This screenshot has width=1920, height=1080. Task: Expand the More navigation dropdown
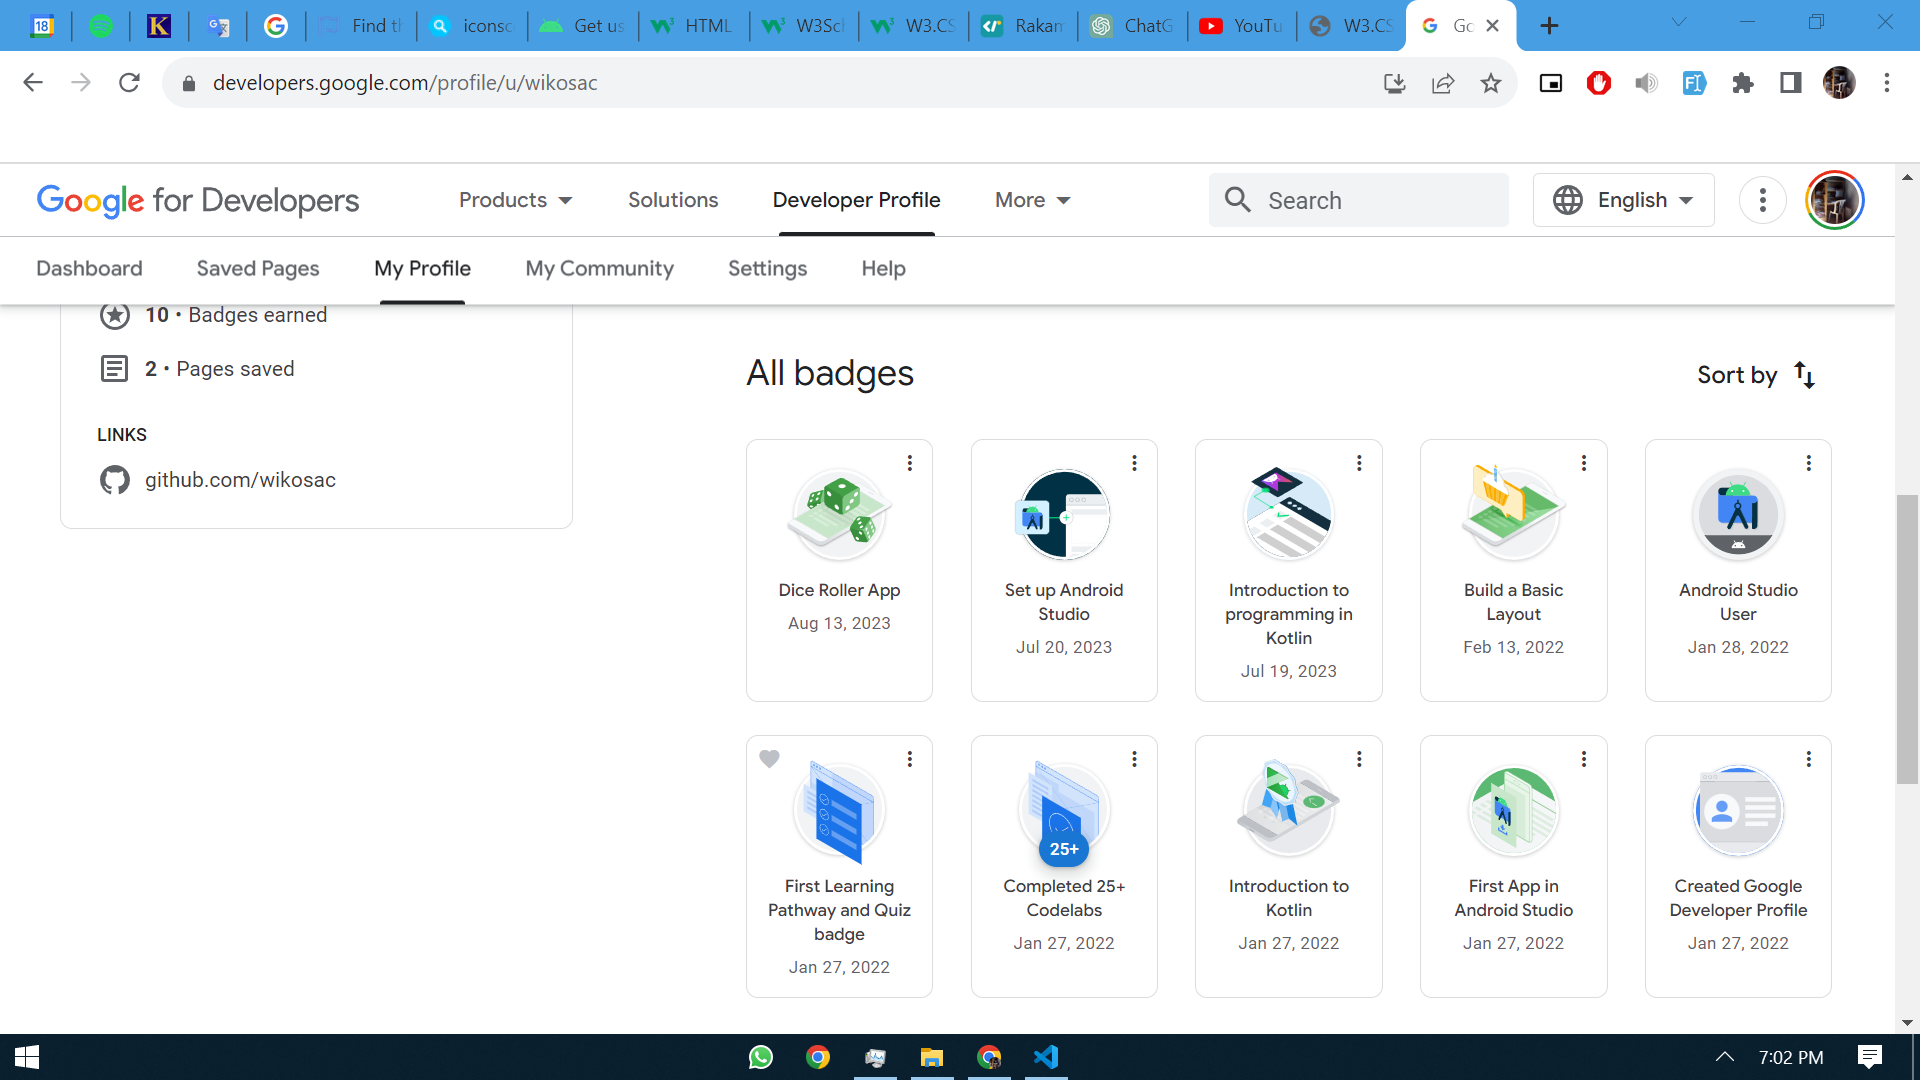click(1033, 200)
